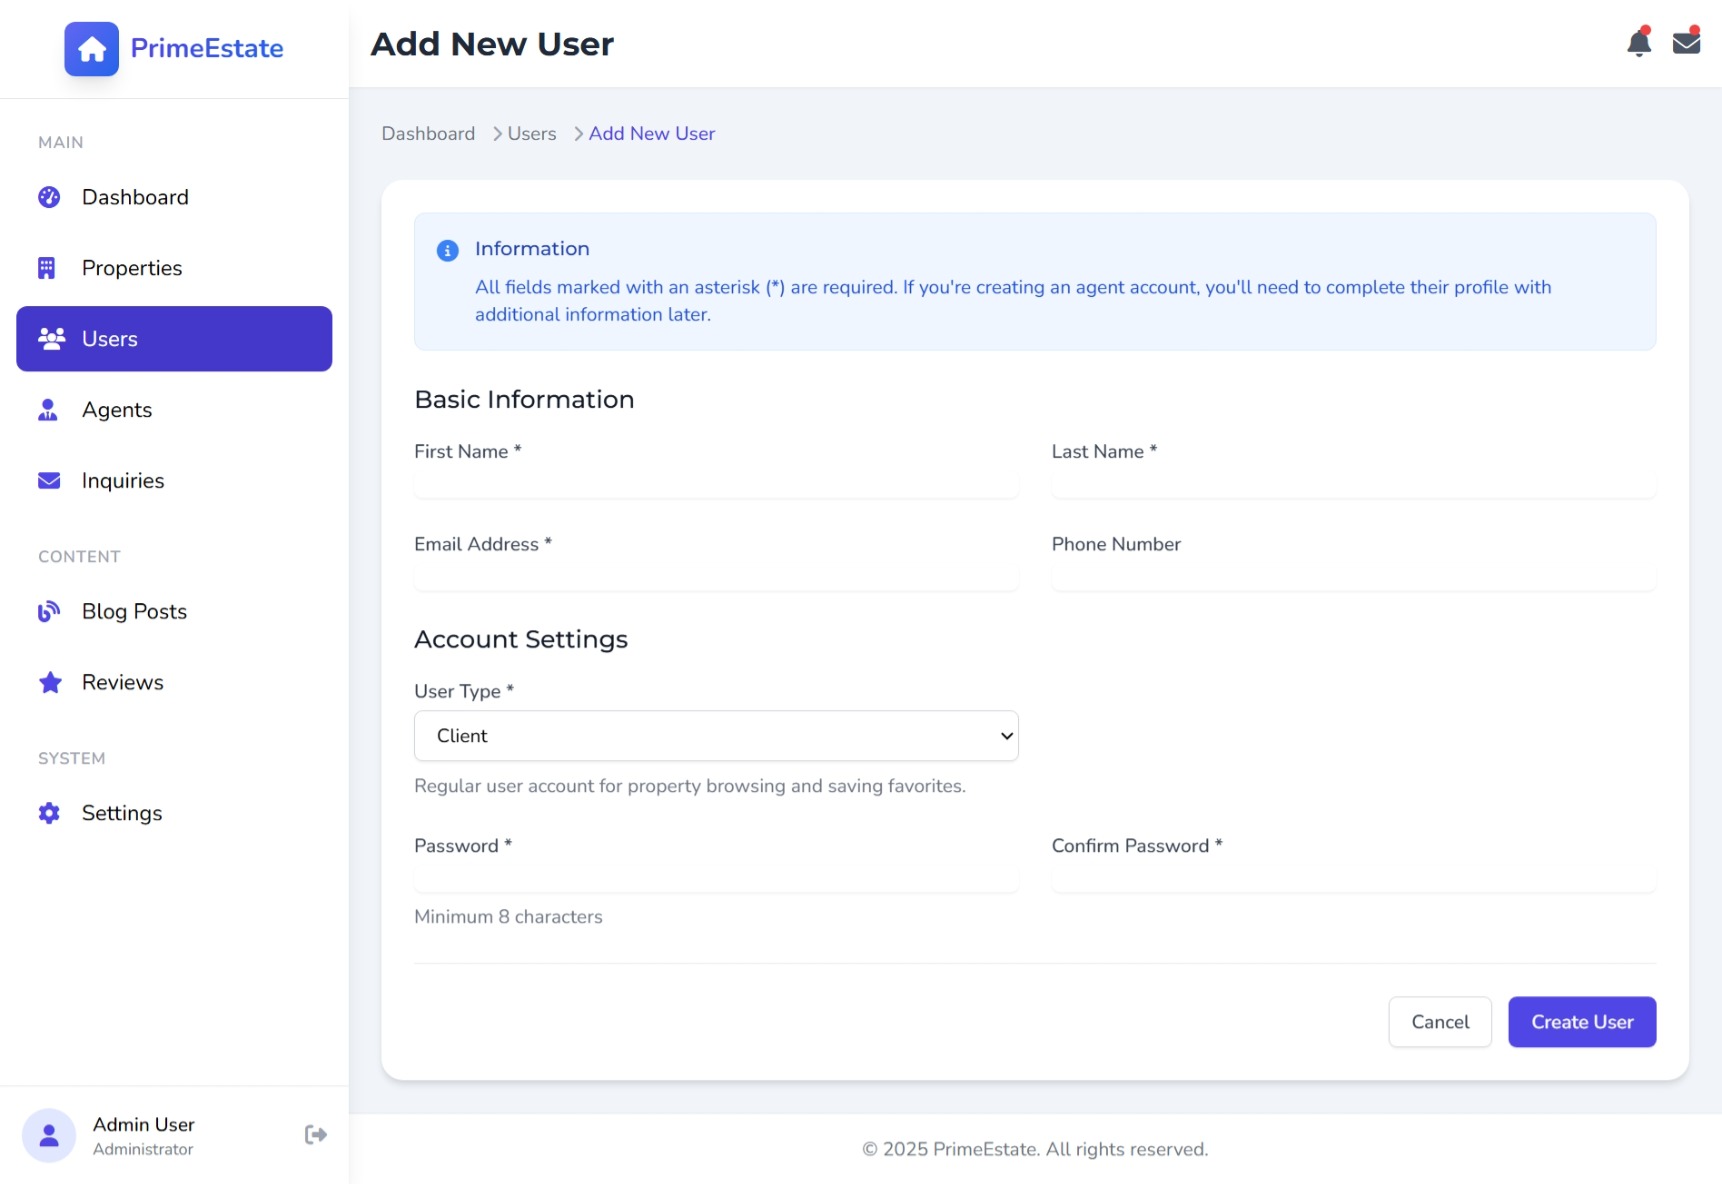Open the mail envelope icon in header
This screenshot has width=1722, height=1184.
click(1686, 43)
